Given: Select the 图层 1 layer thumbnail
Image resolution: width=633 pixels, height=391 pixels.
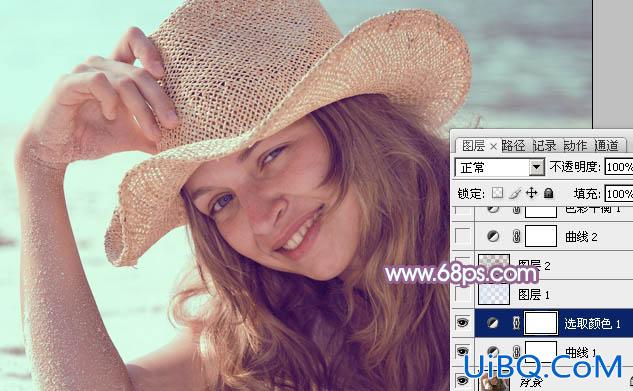Looking at the screenshot, I should [x=494, y=294].
